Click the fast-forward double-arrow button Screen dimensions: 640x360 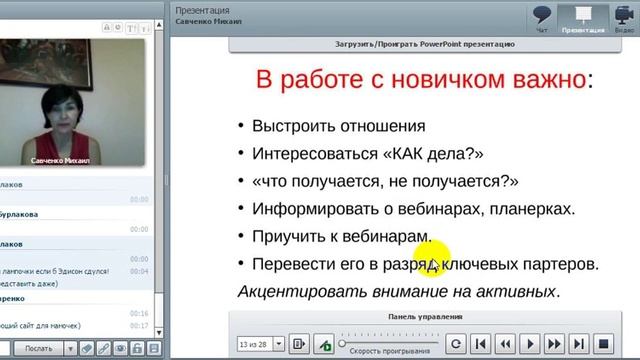554,344
